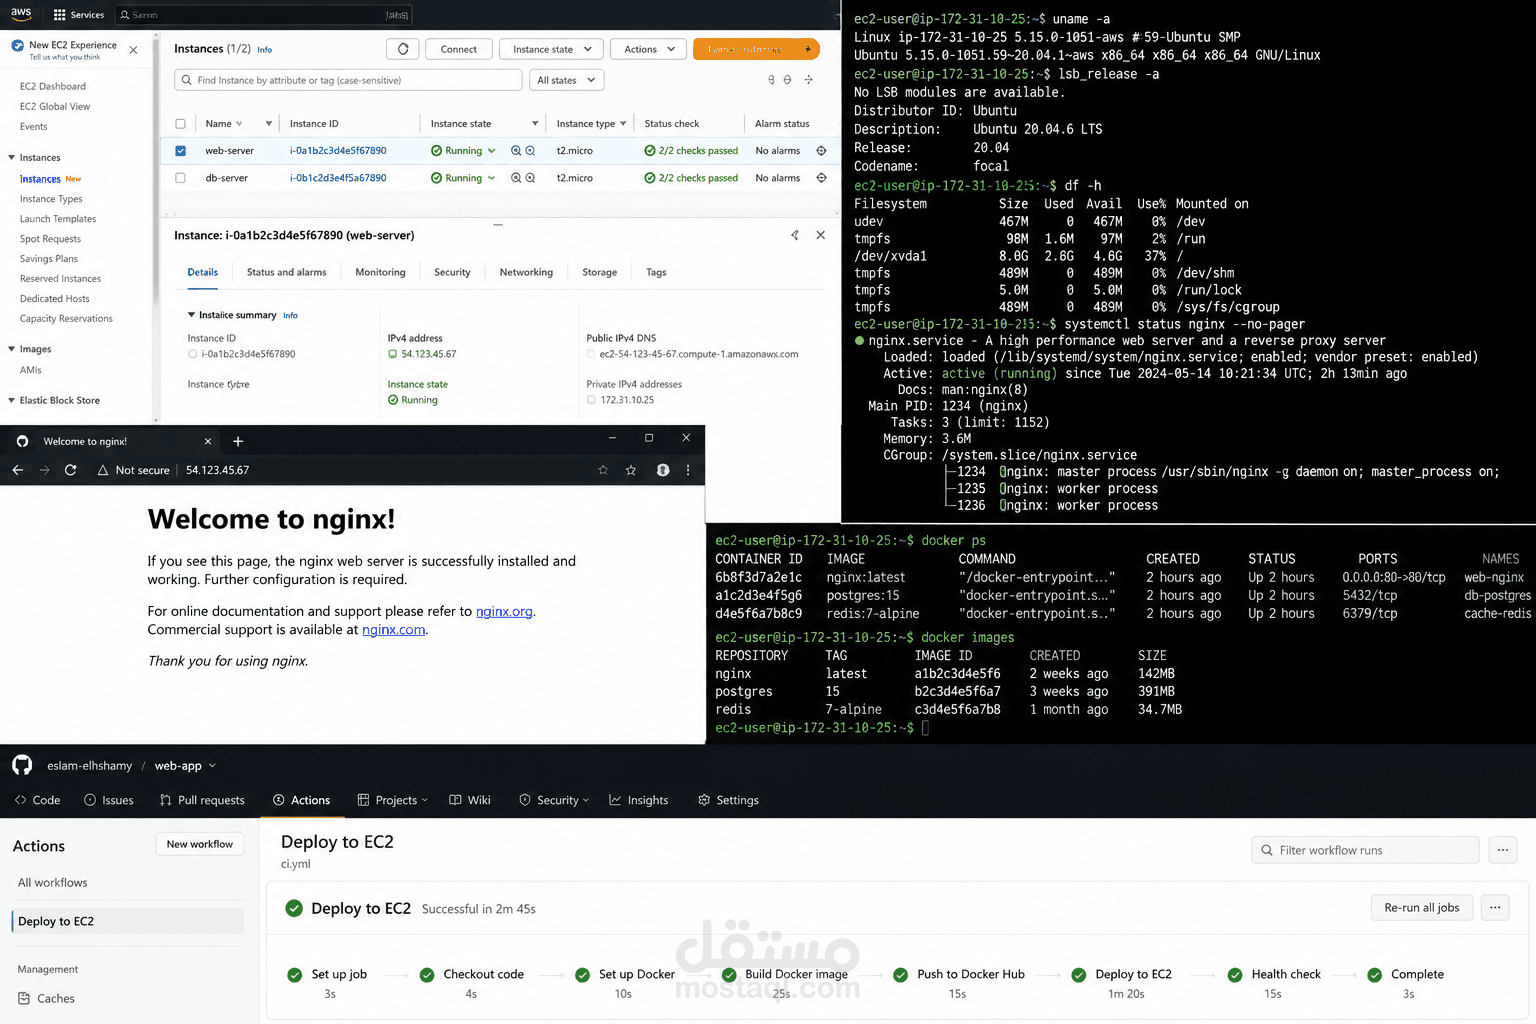
Task: Focus the Filter workflow runs field
Action: click(x=1365, y=850)
